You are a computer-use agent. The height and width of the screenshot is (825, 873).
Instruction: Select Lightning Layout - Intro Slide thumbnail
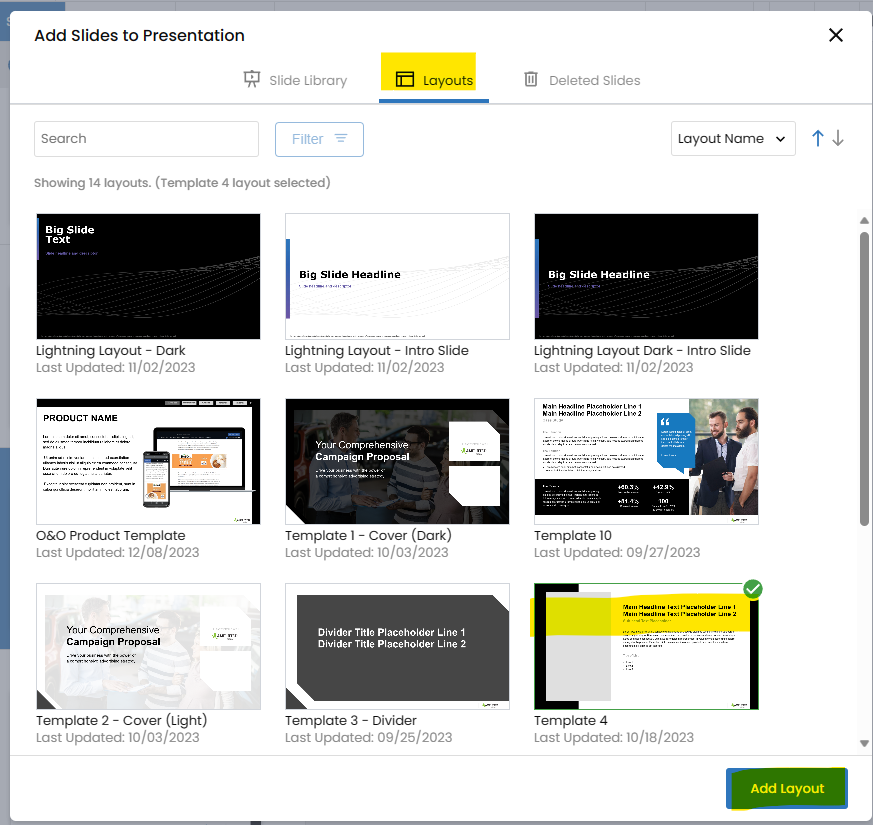pos(397,276)
